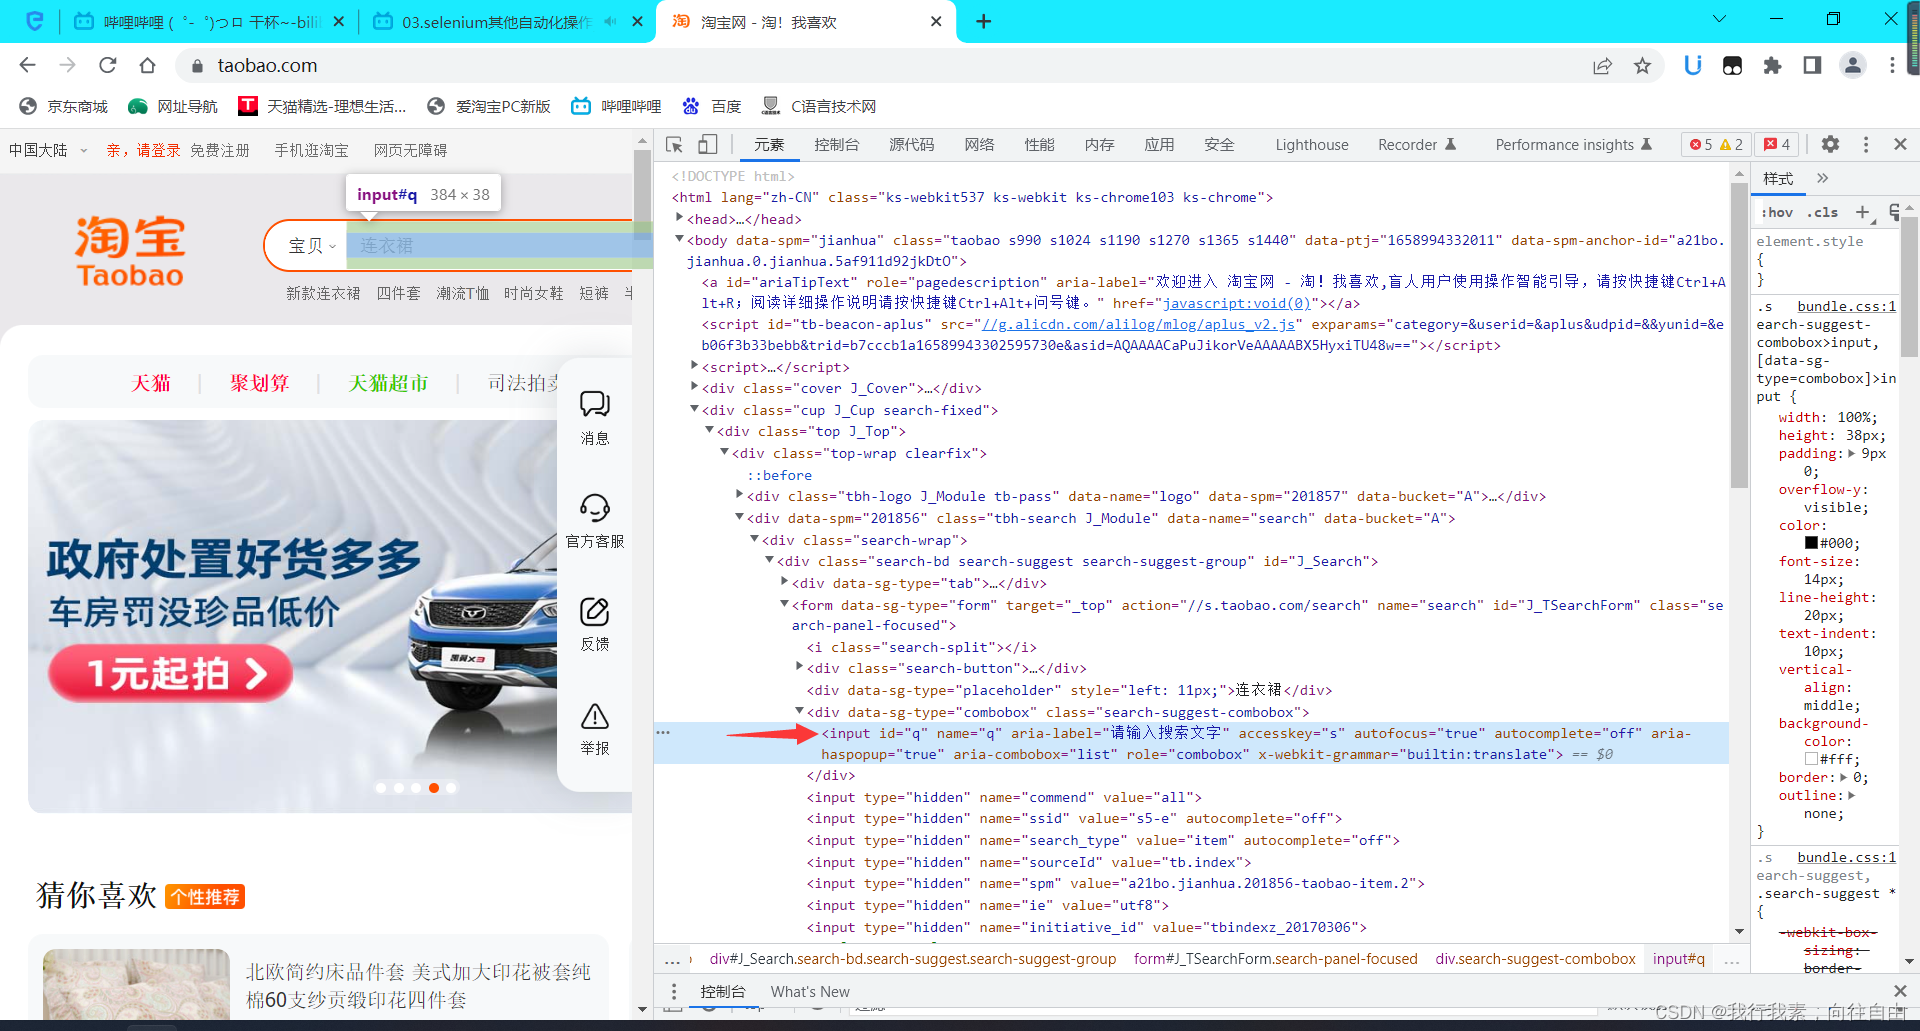Expand the head element node
Screen dimensions: 1920x1031
(679, 218)
